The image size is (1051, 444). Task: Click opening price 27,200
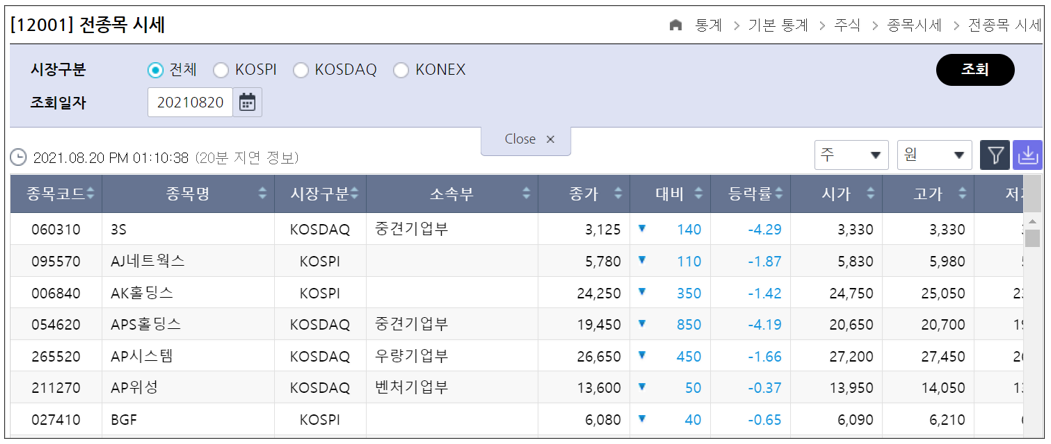[x=851, y=357]
